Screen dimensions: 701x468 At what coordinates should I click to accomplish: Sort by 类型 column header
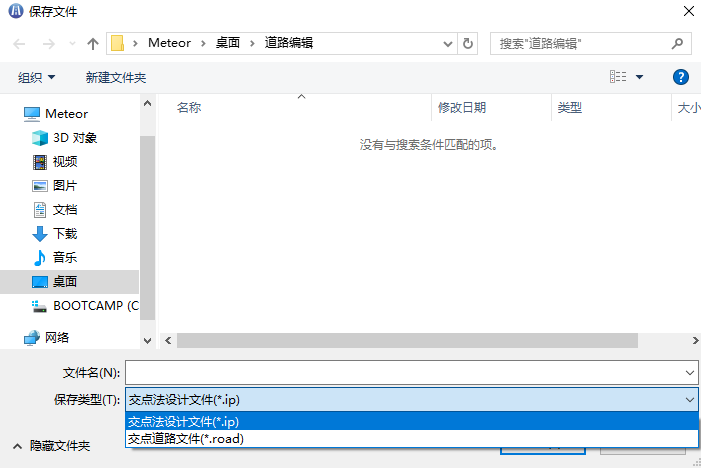(x=570, y=108)
